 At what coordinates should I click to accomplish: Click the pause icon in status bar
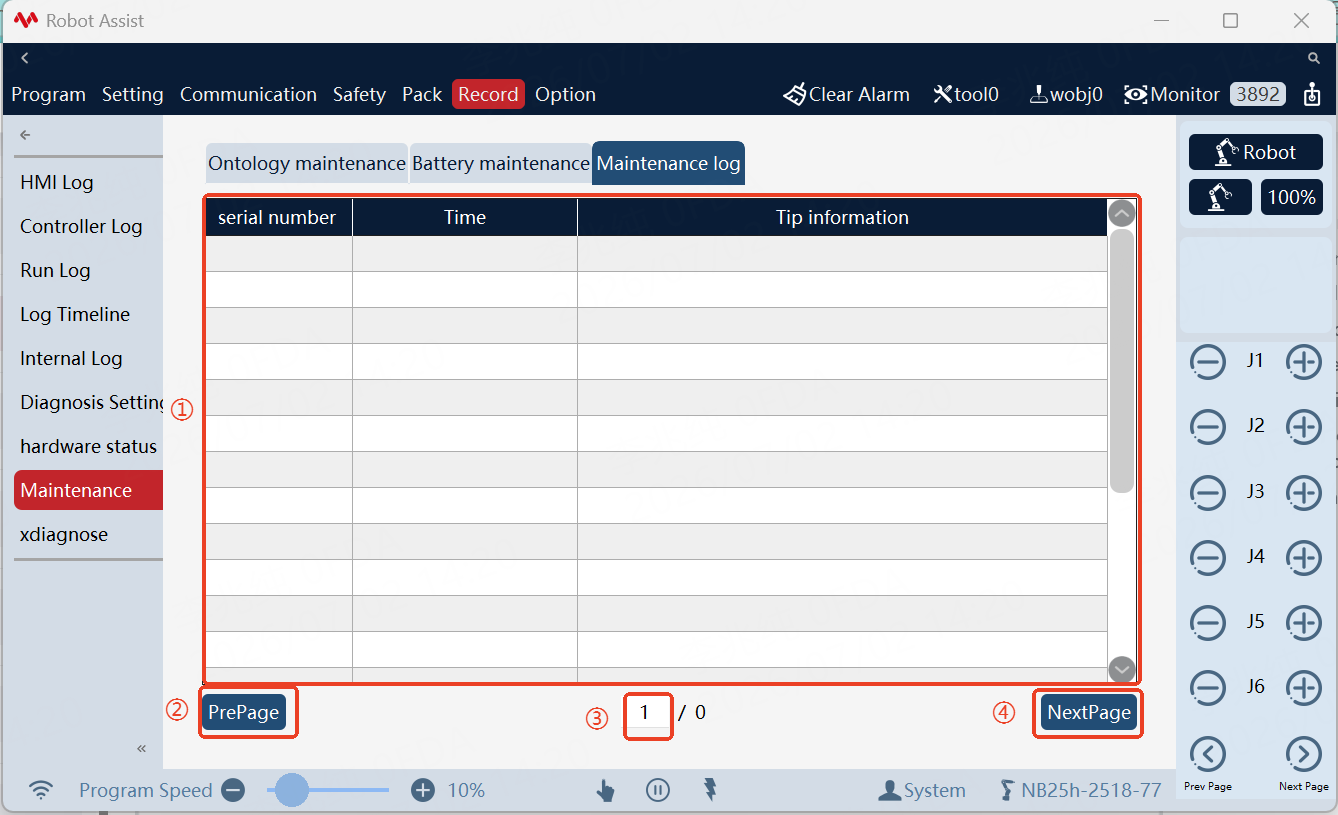pos(657,790)
